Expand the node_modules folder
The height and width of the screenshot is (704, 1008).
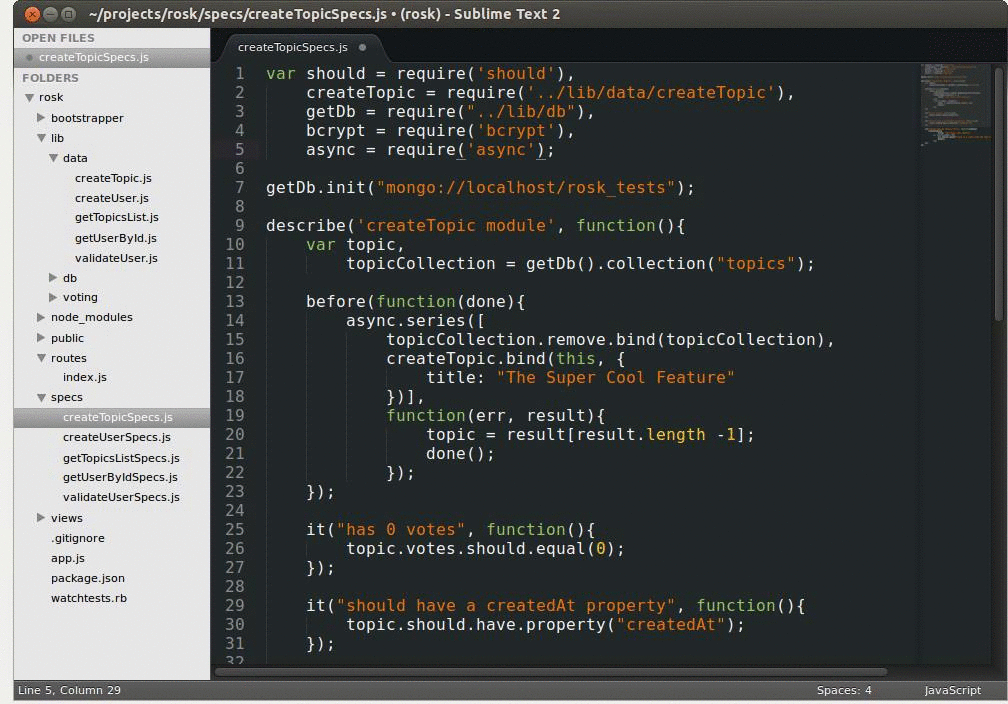[x=41, y=317]
